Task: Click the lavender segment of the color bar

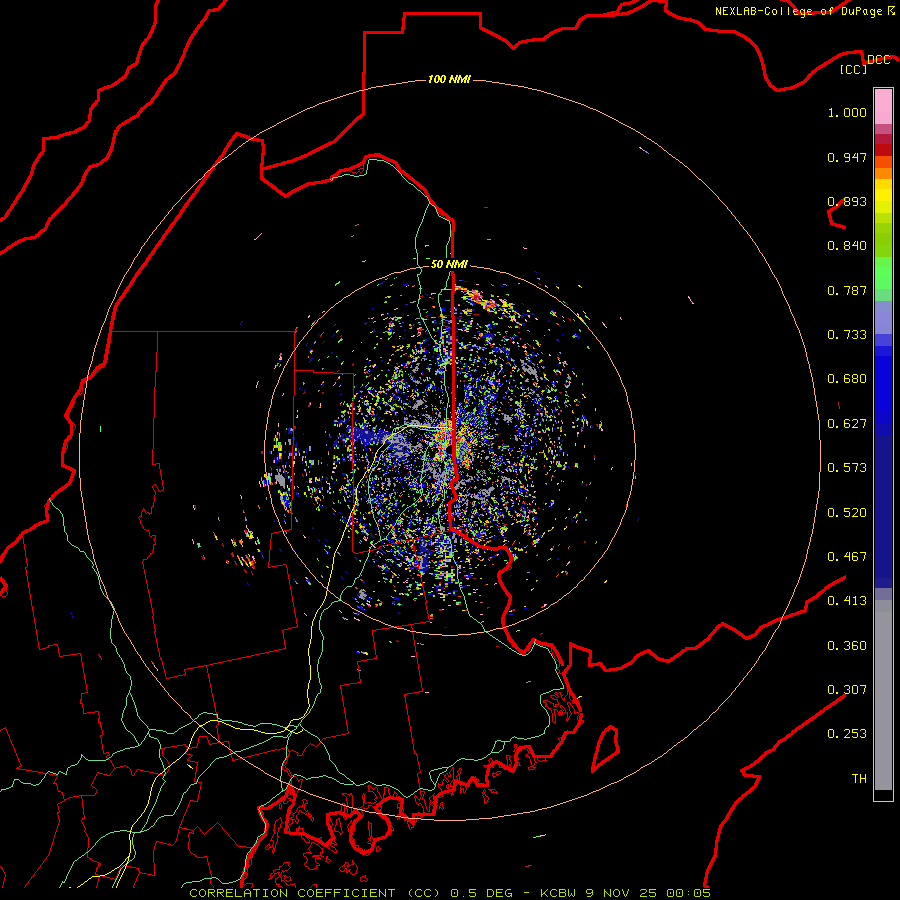Action: click(883, 319)
